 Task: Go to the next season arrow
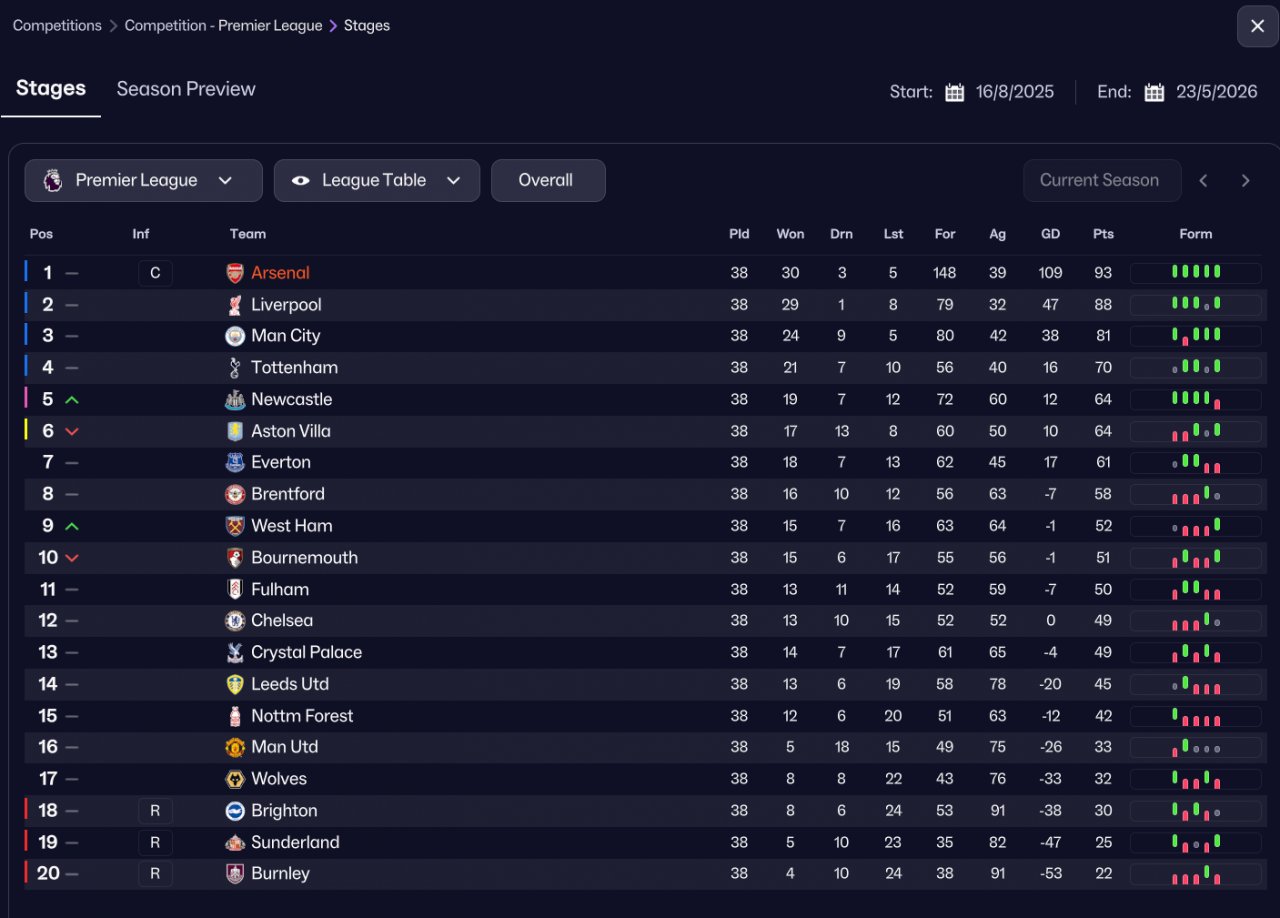pos(1245,181)
